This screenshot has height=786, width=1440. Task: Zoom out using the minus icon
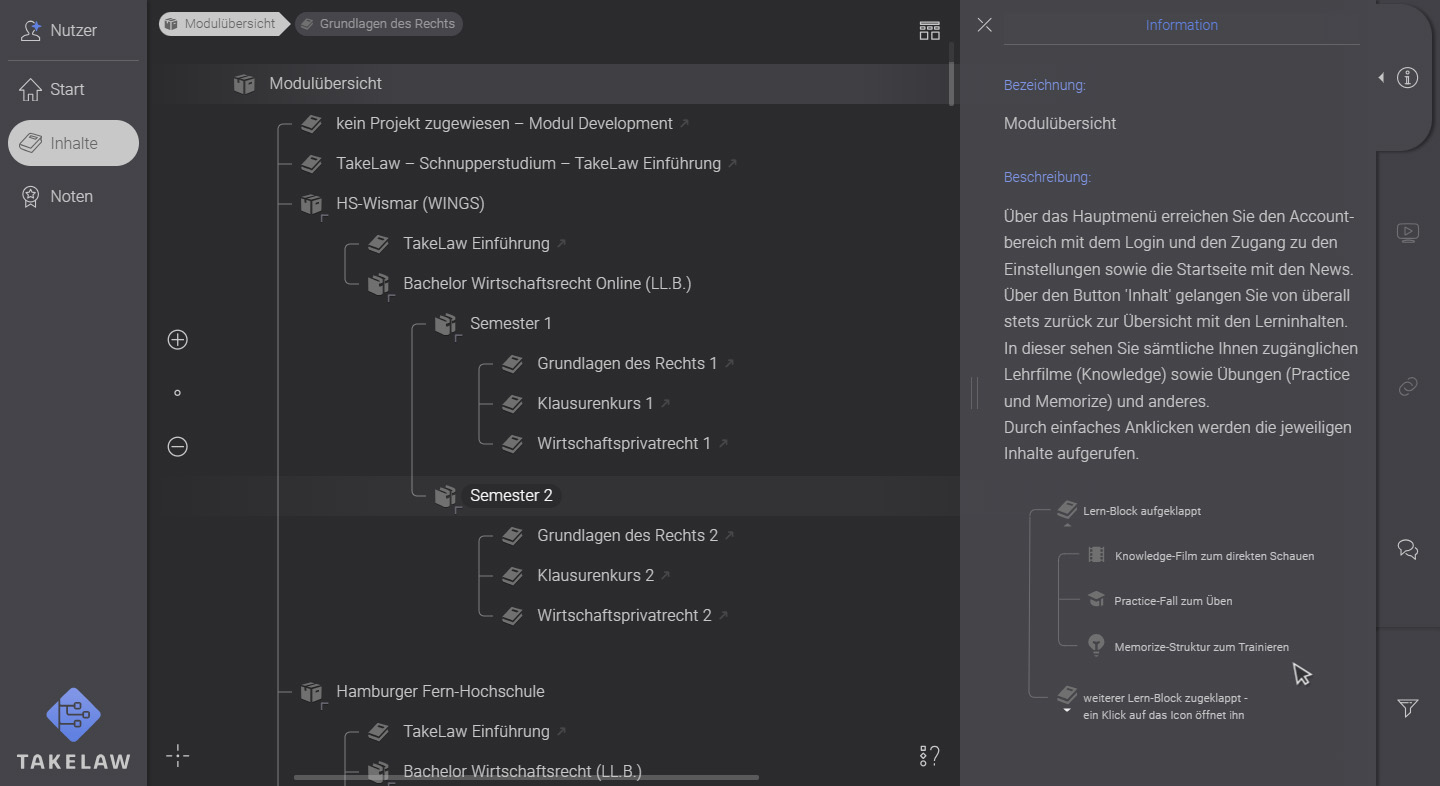(x=177, y=447)
